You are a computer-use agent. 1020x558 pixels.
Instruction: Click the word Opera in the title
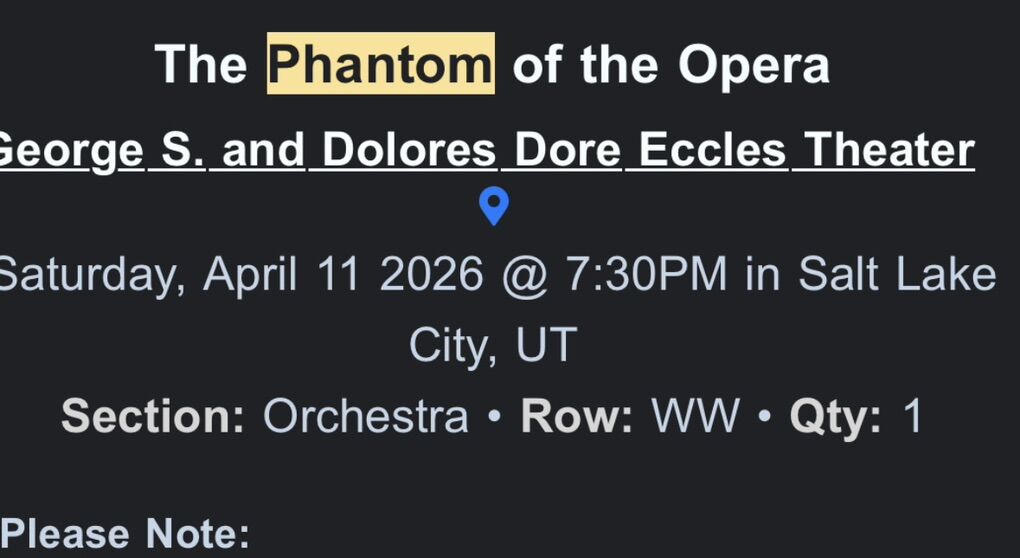[x=754, y=65]
